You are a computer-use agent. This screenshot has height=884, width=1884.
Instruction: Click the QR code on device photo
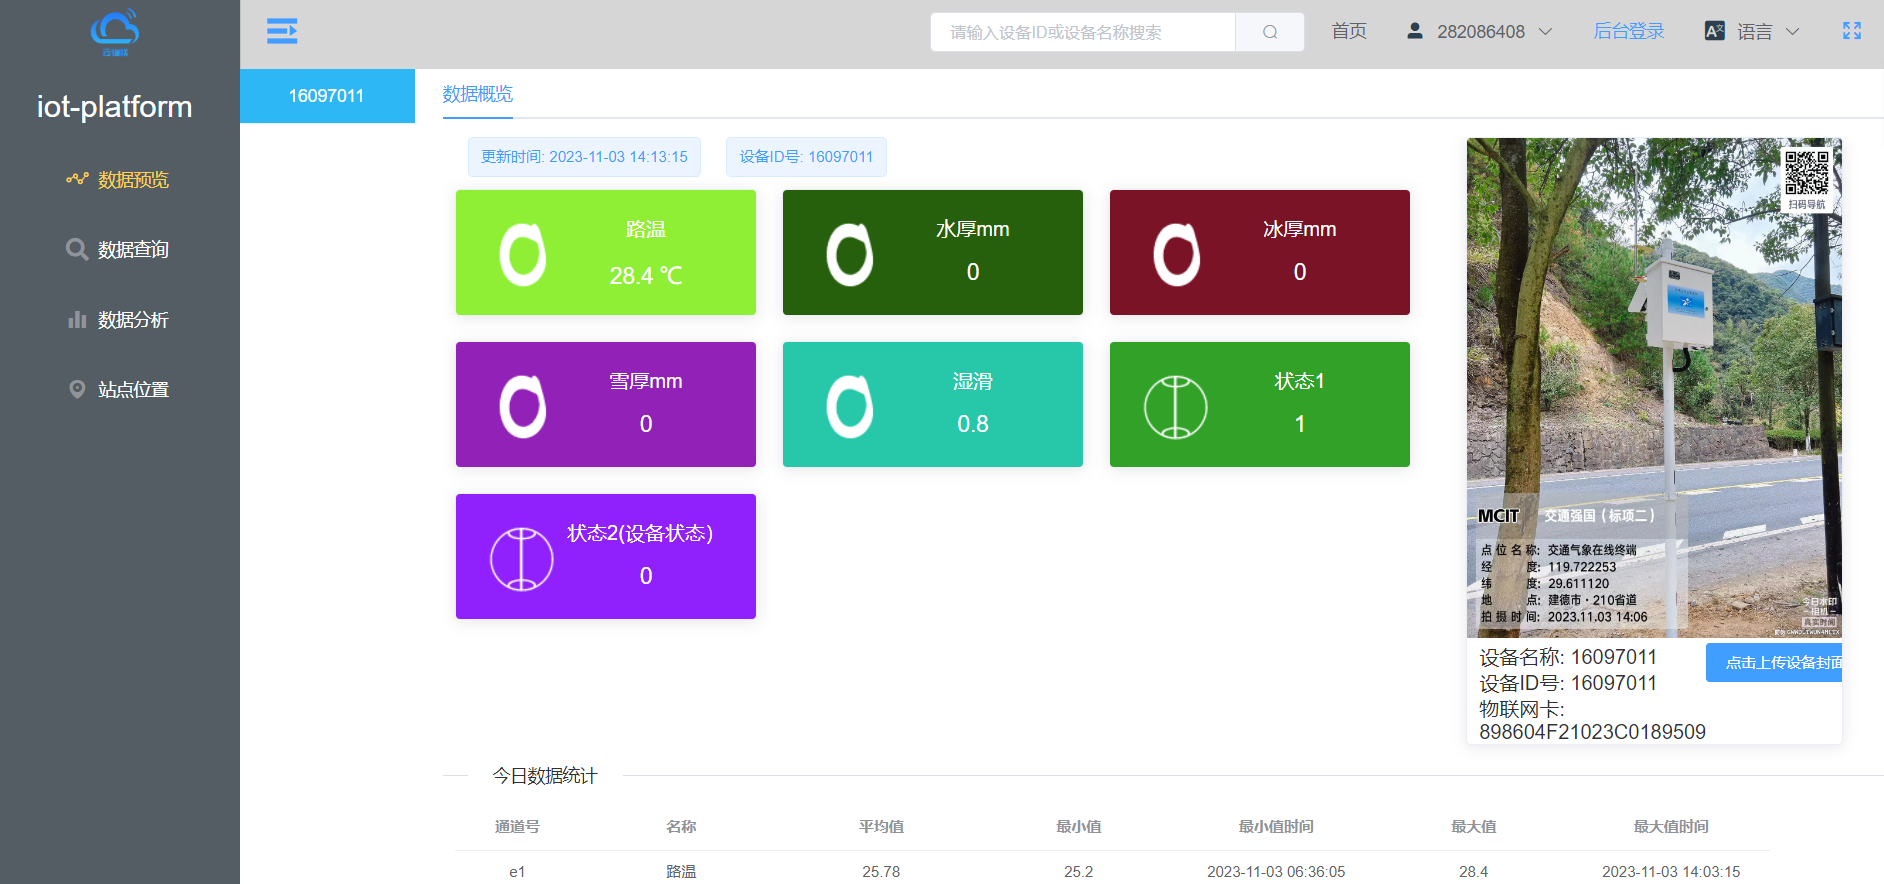click(1806, 173)
